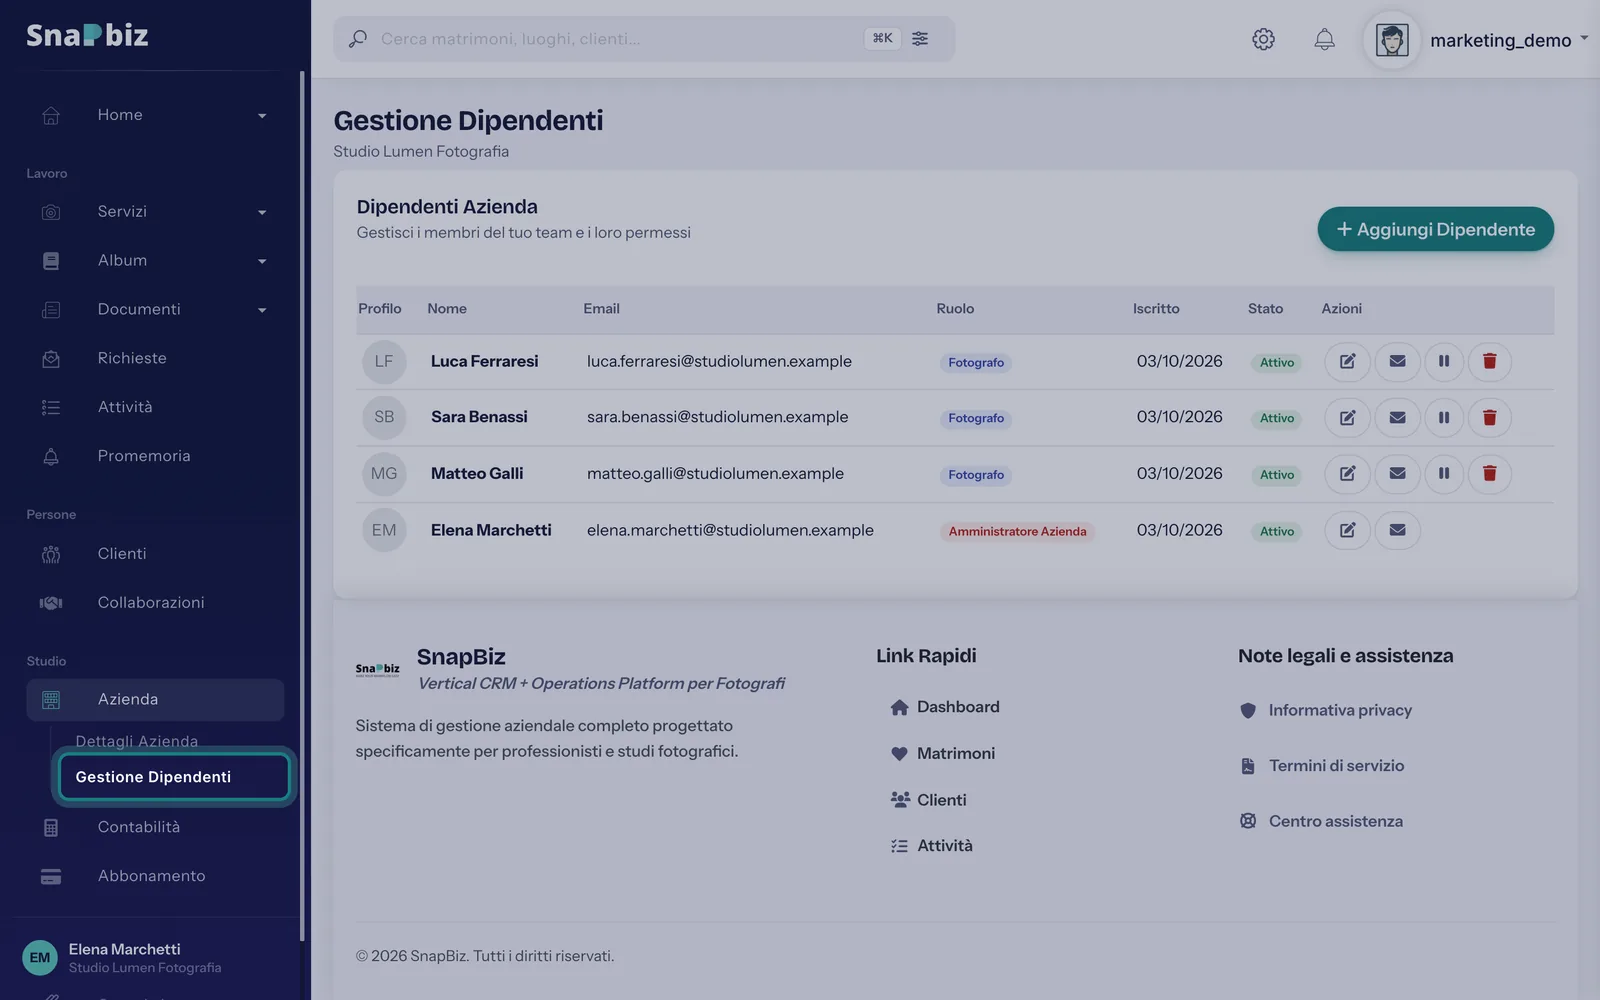This screenshot has width=1600, height=1000.
Task: Open Collaborazioni in sidebar
Action: pyautogui.click(x=155, y=603)
